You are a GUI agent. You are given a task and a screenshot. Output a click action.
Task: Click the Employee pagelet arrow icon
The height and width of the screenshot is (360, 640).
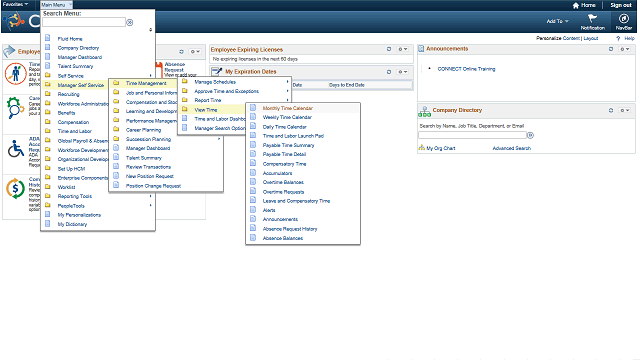click(9, 51)
